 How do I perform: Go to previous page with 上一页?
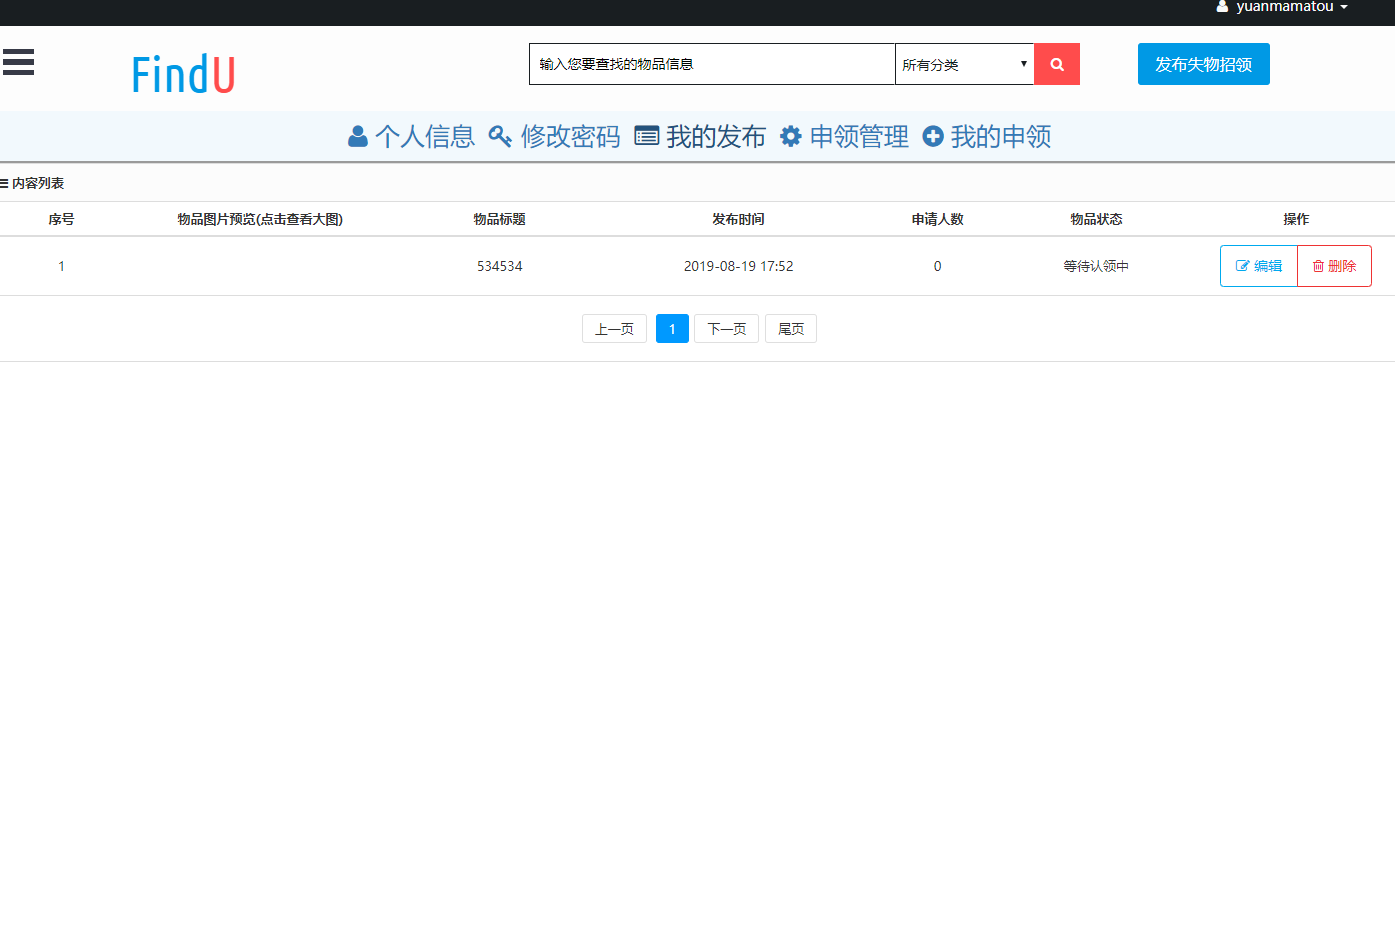click(x=614, y=329)
